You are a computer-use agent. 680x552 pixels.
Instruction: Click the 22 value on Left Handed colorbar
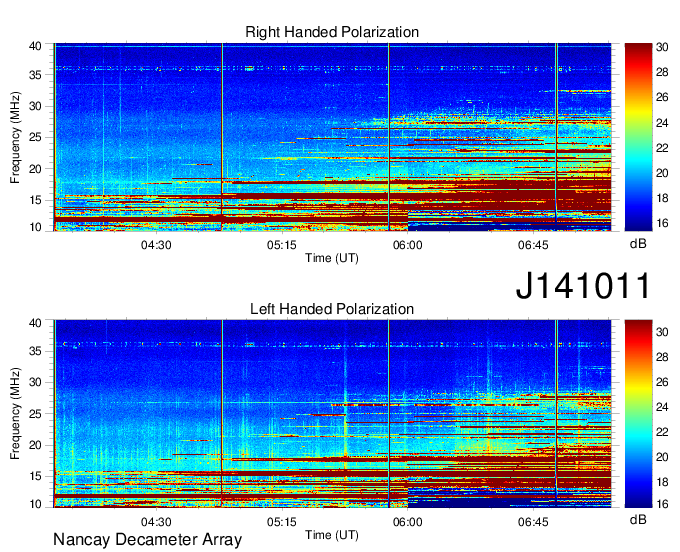[662, 432]
